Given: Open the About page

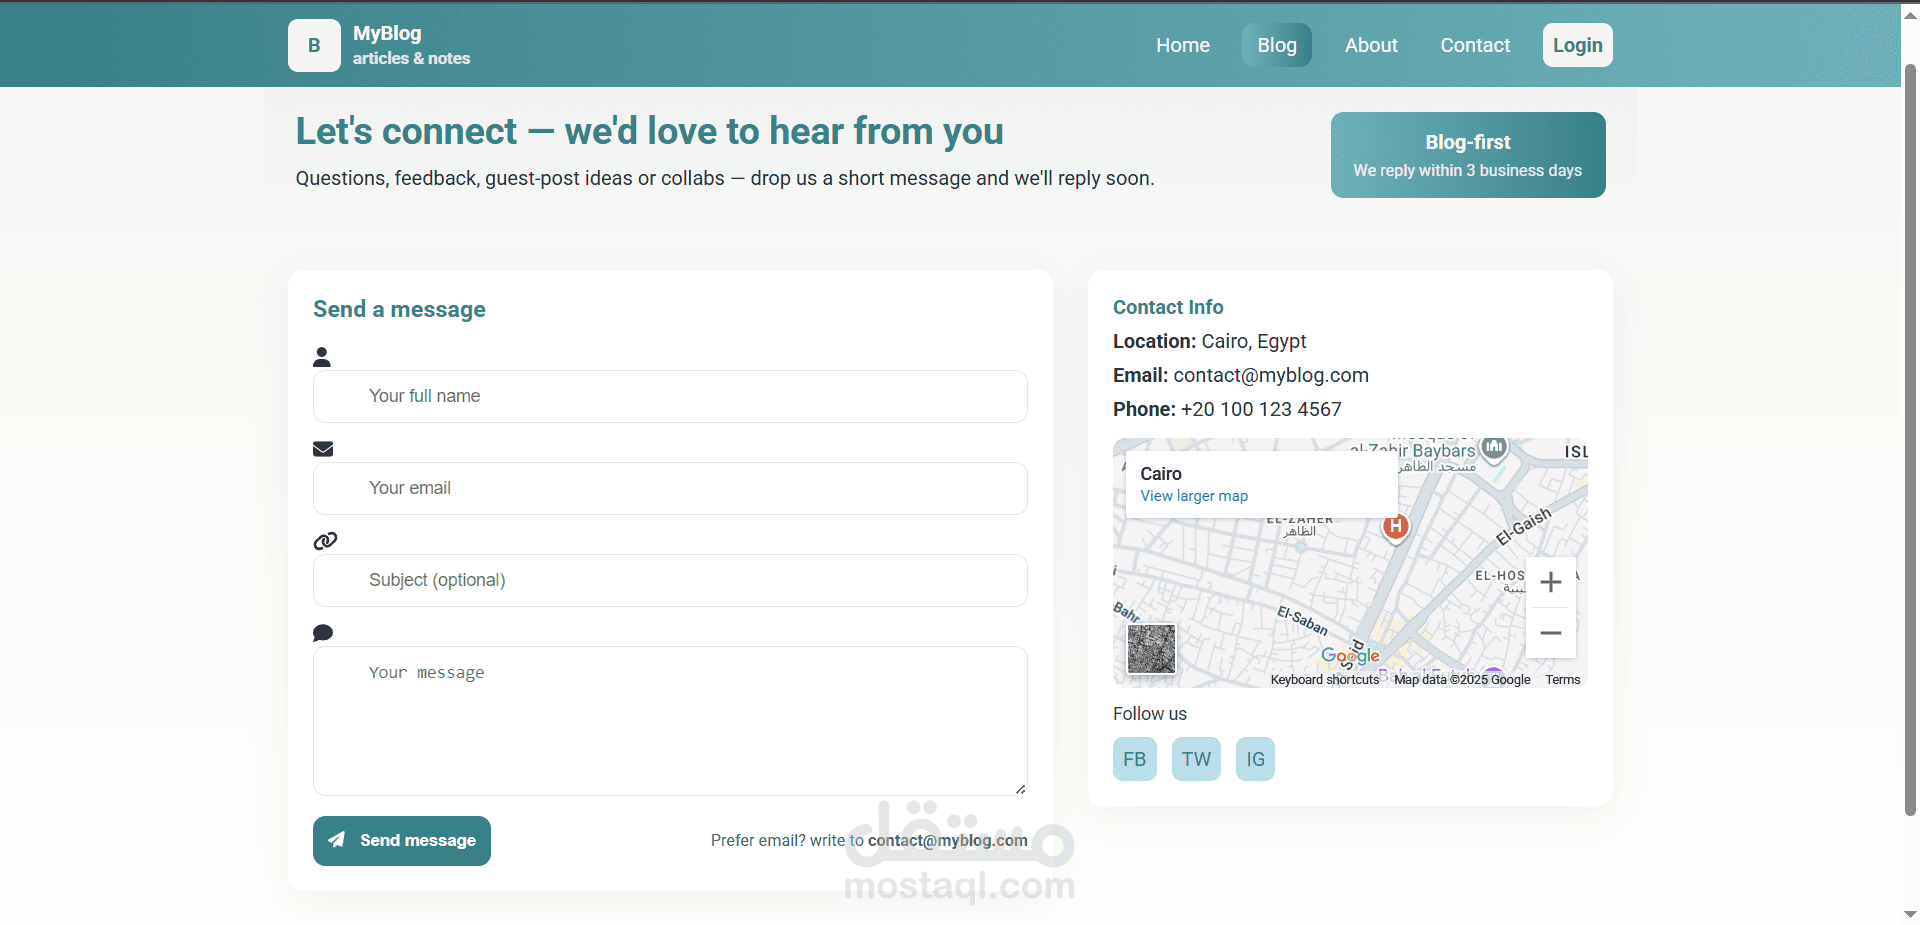Looking at the screenshot, I should (x=1371, y=45).
